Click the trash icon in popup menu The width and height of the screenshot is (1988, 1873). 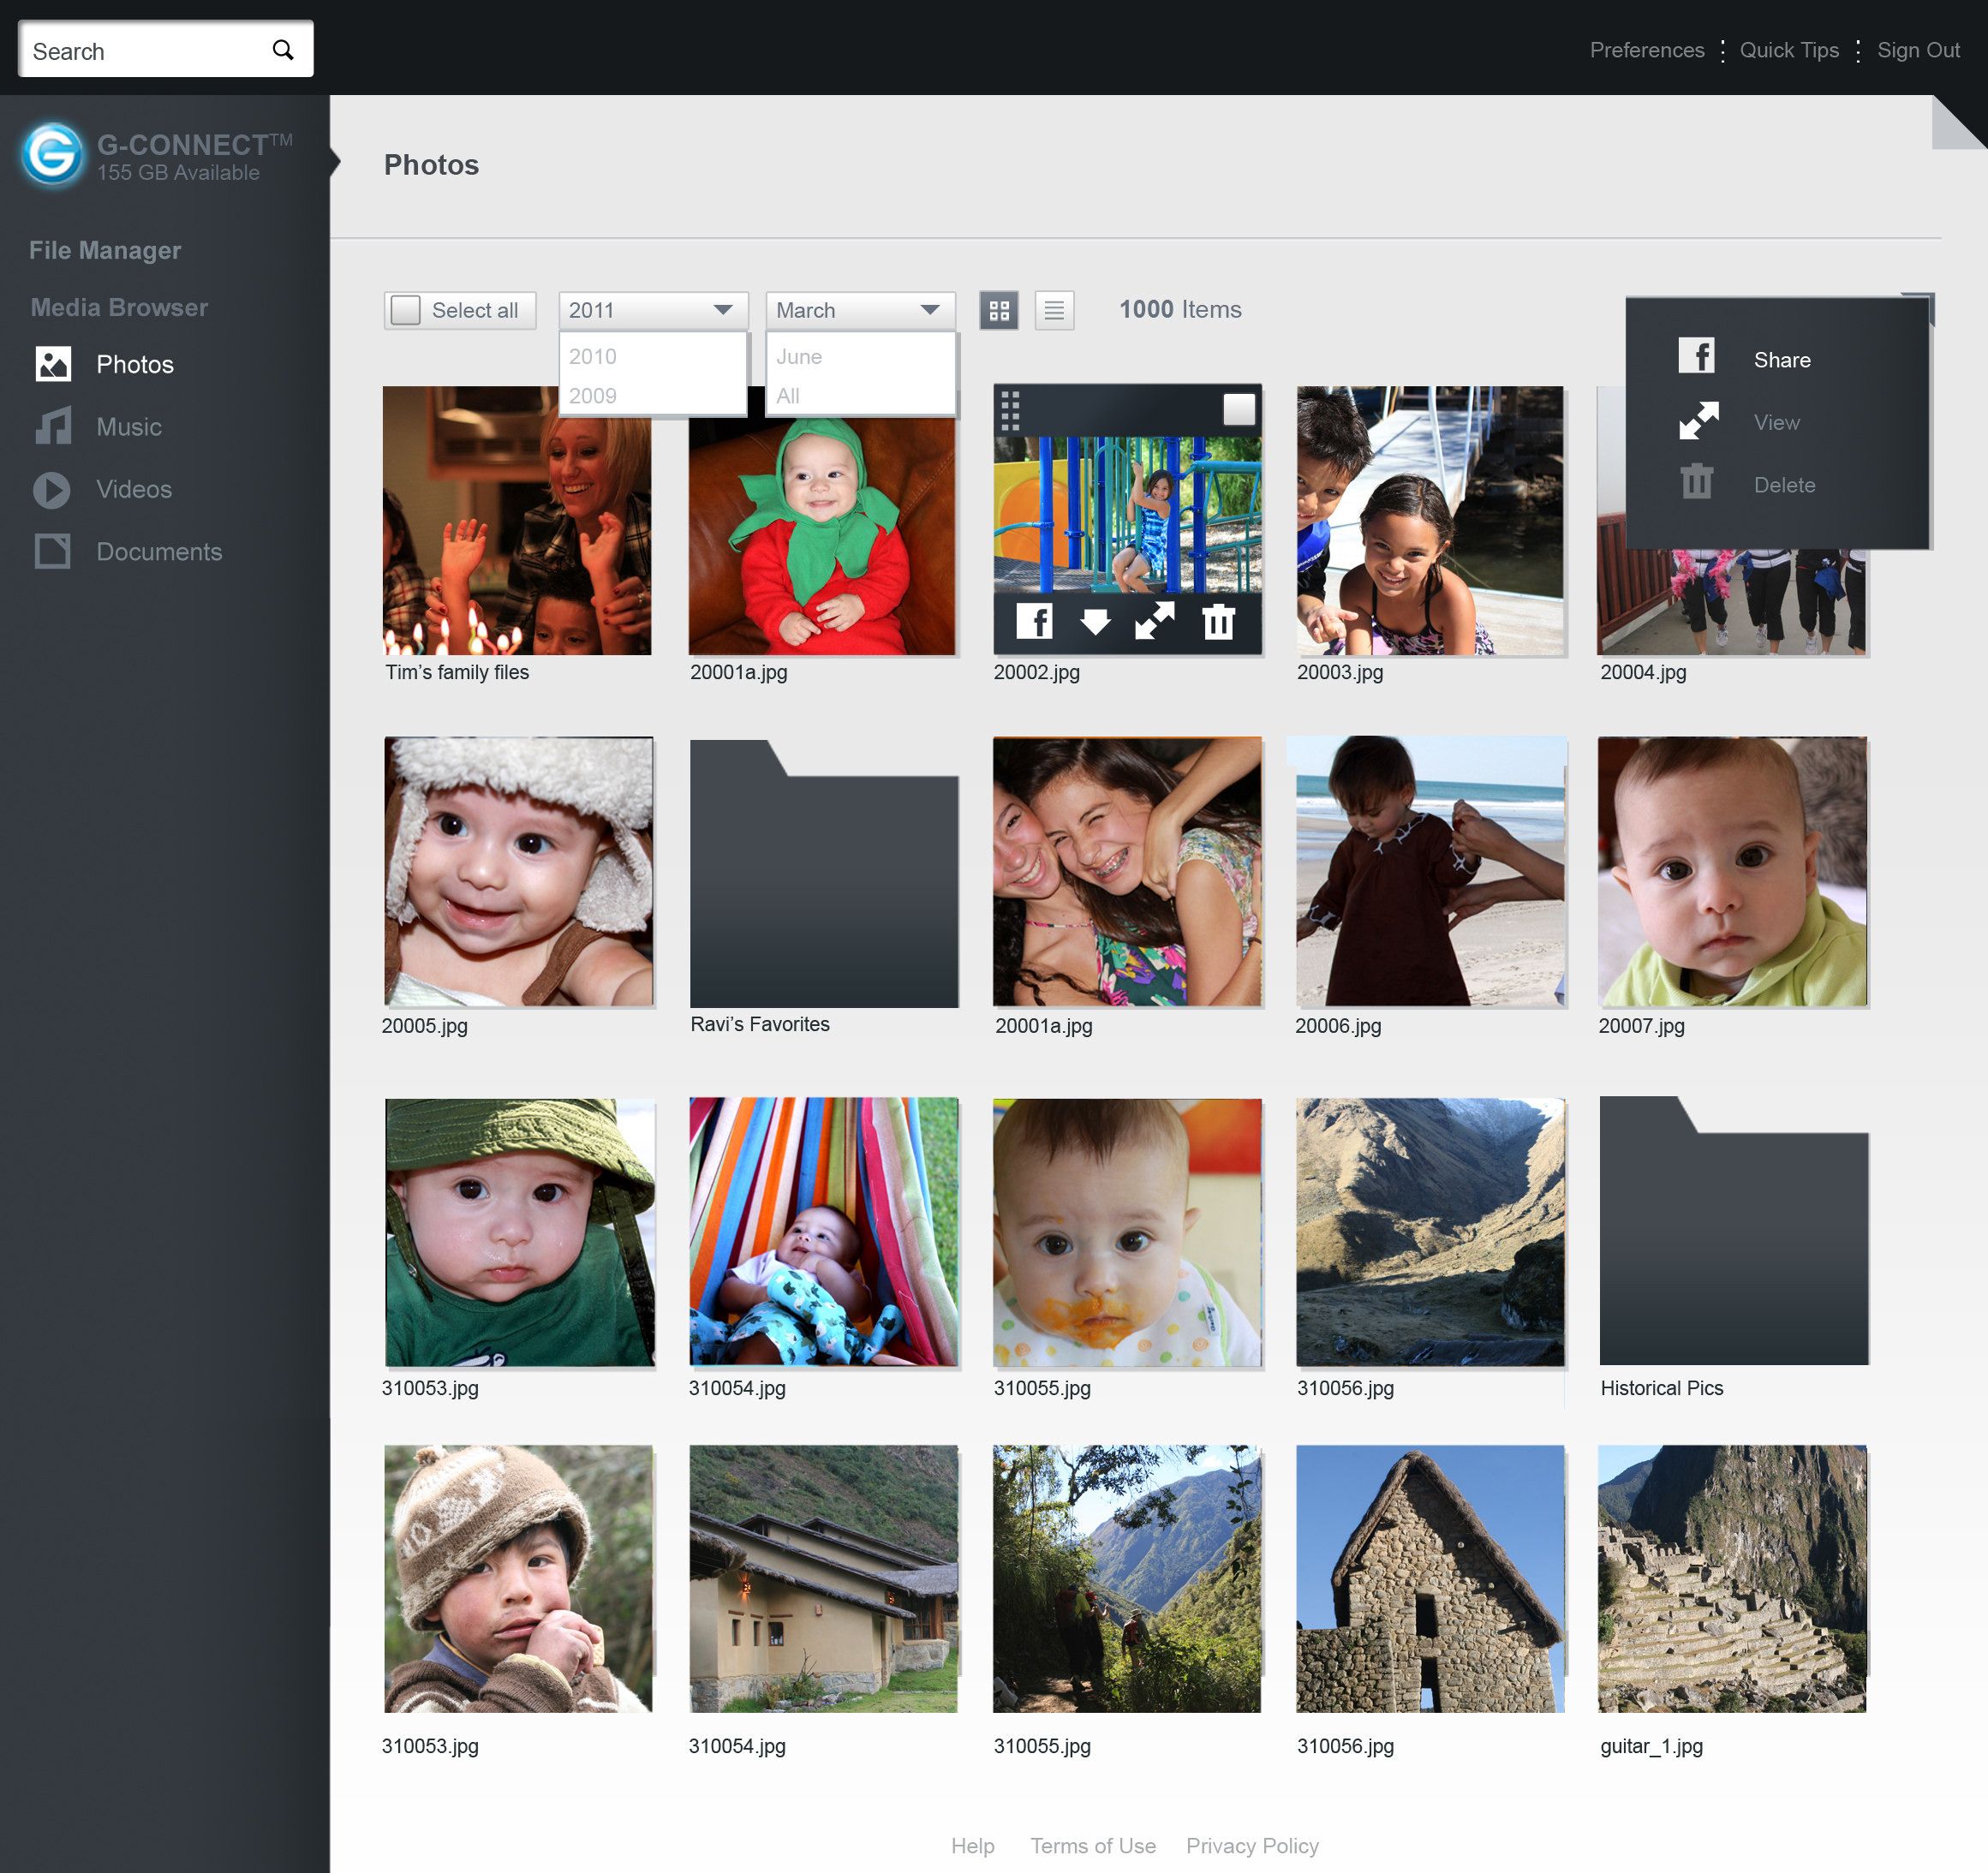point(1696,481)
